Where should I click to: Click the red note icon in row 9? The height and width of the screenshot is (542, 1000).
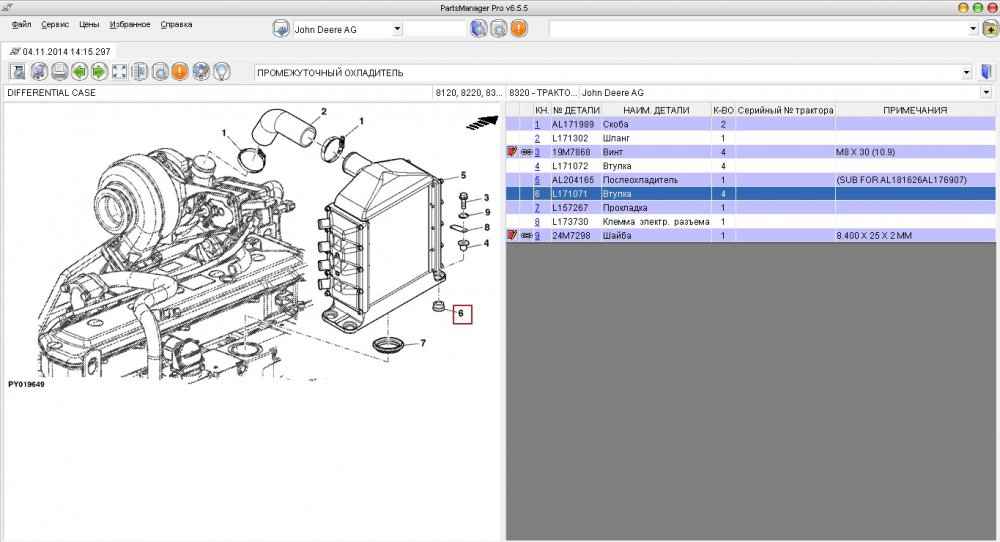click(x=512, y=236)
